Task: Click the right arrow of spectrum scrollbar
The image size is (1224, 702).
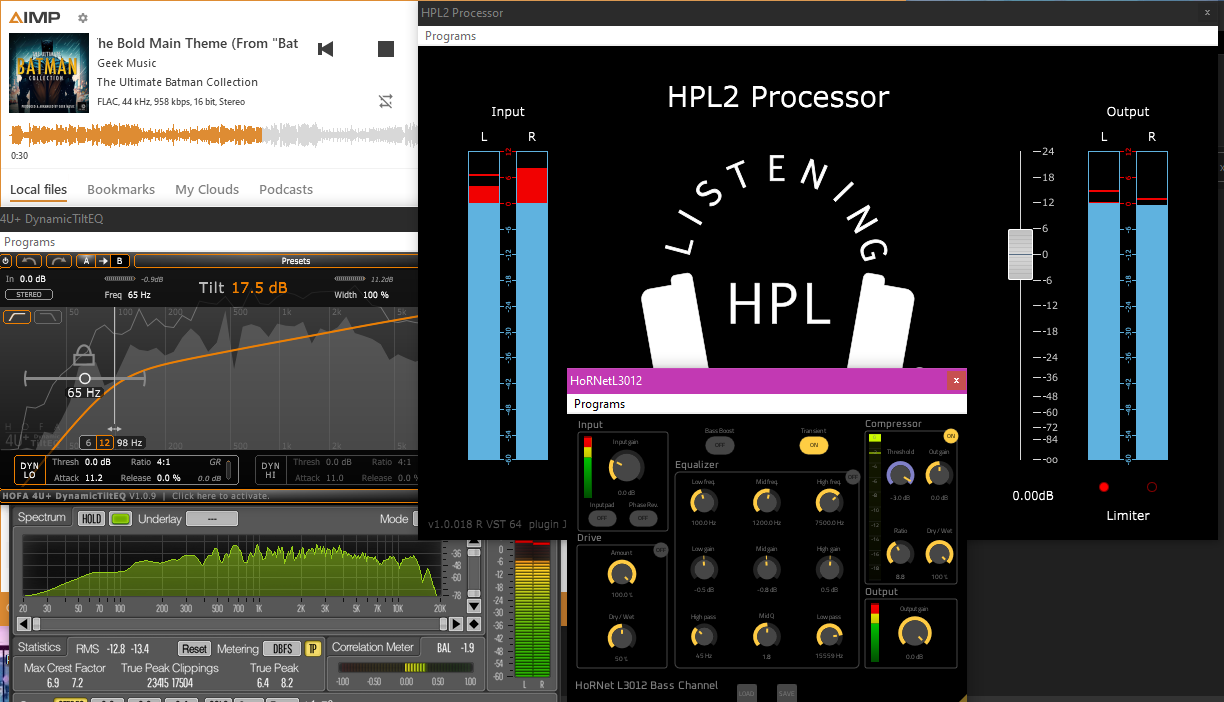Action: pyautogui.click(x=457, y=624)
